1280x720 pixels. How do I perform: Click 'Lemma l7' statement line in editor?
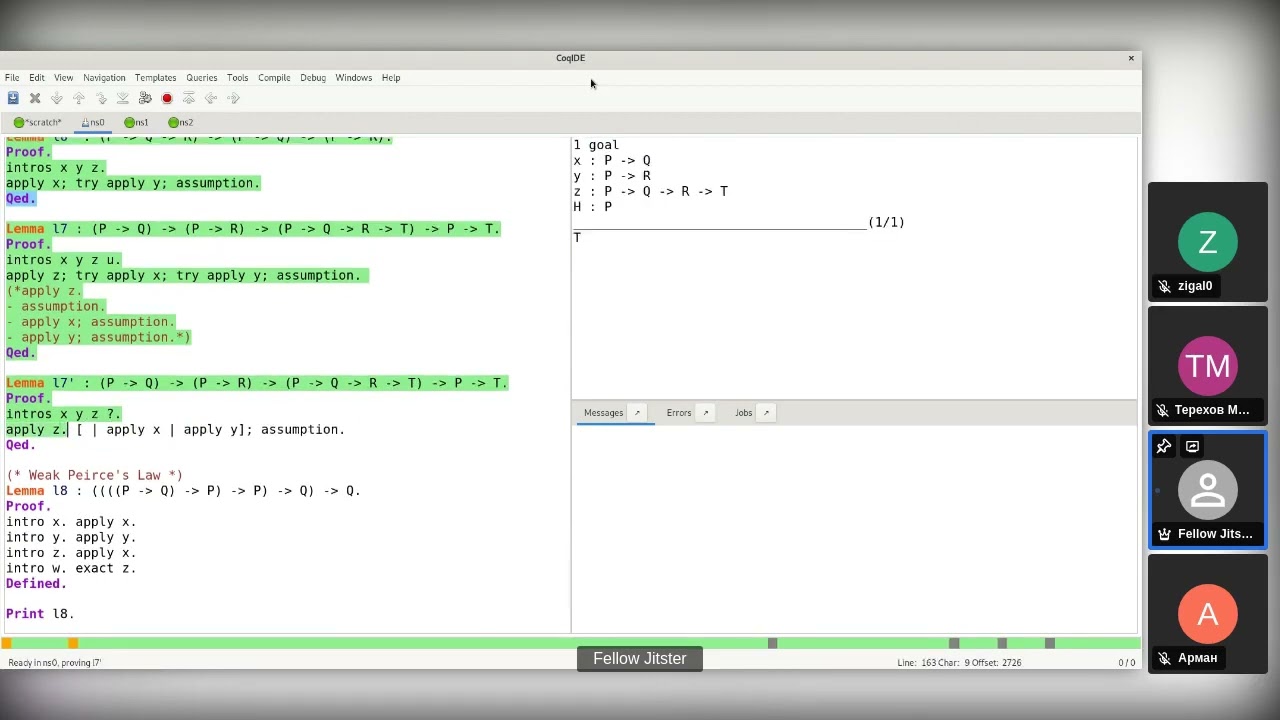253,229
